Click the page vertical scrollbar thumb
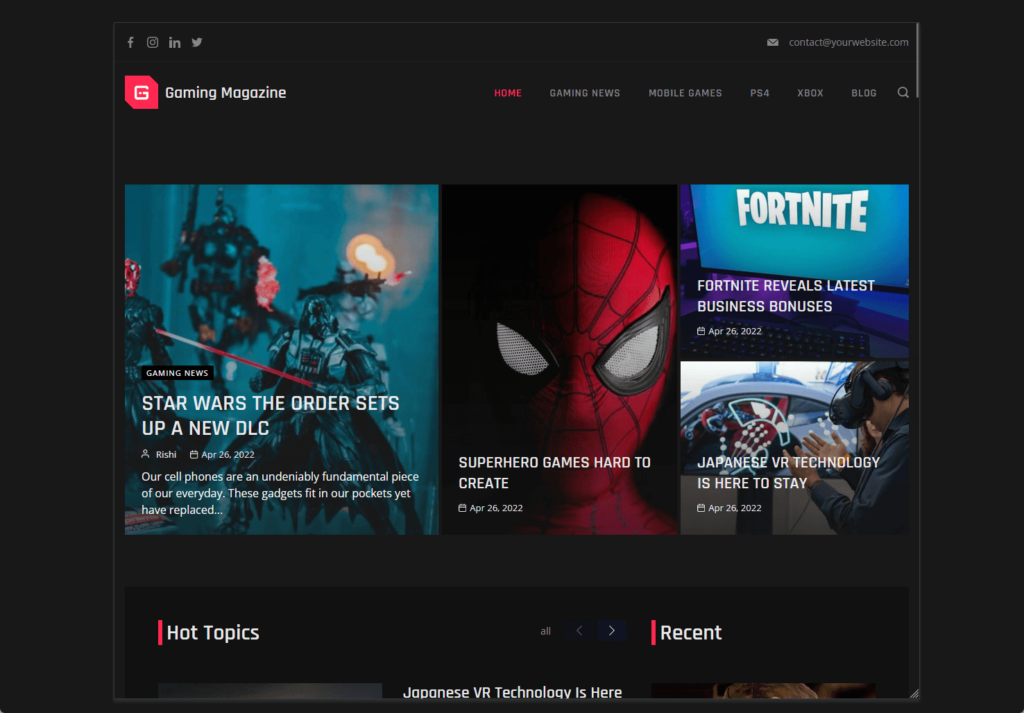 coord(917,61)
